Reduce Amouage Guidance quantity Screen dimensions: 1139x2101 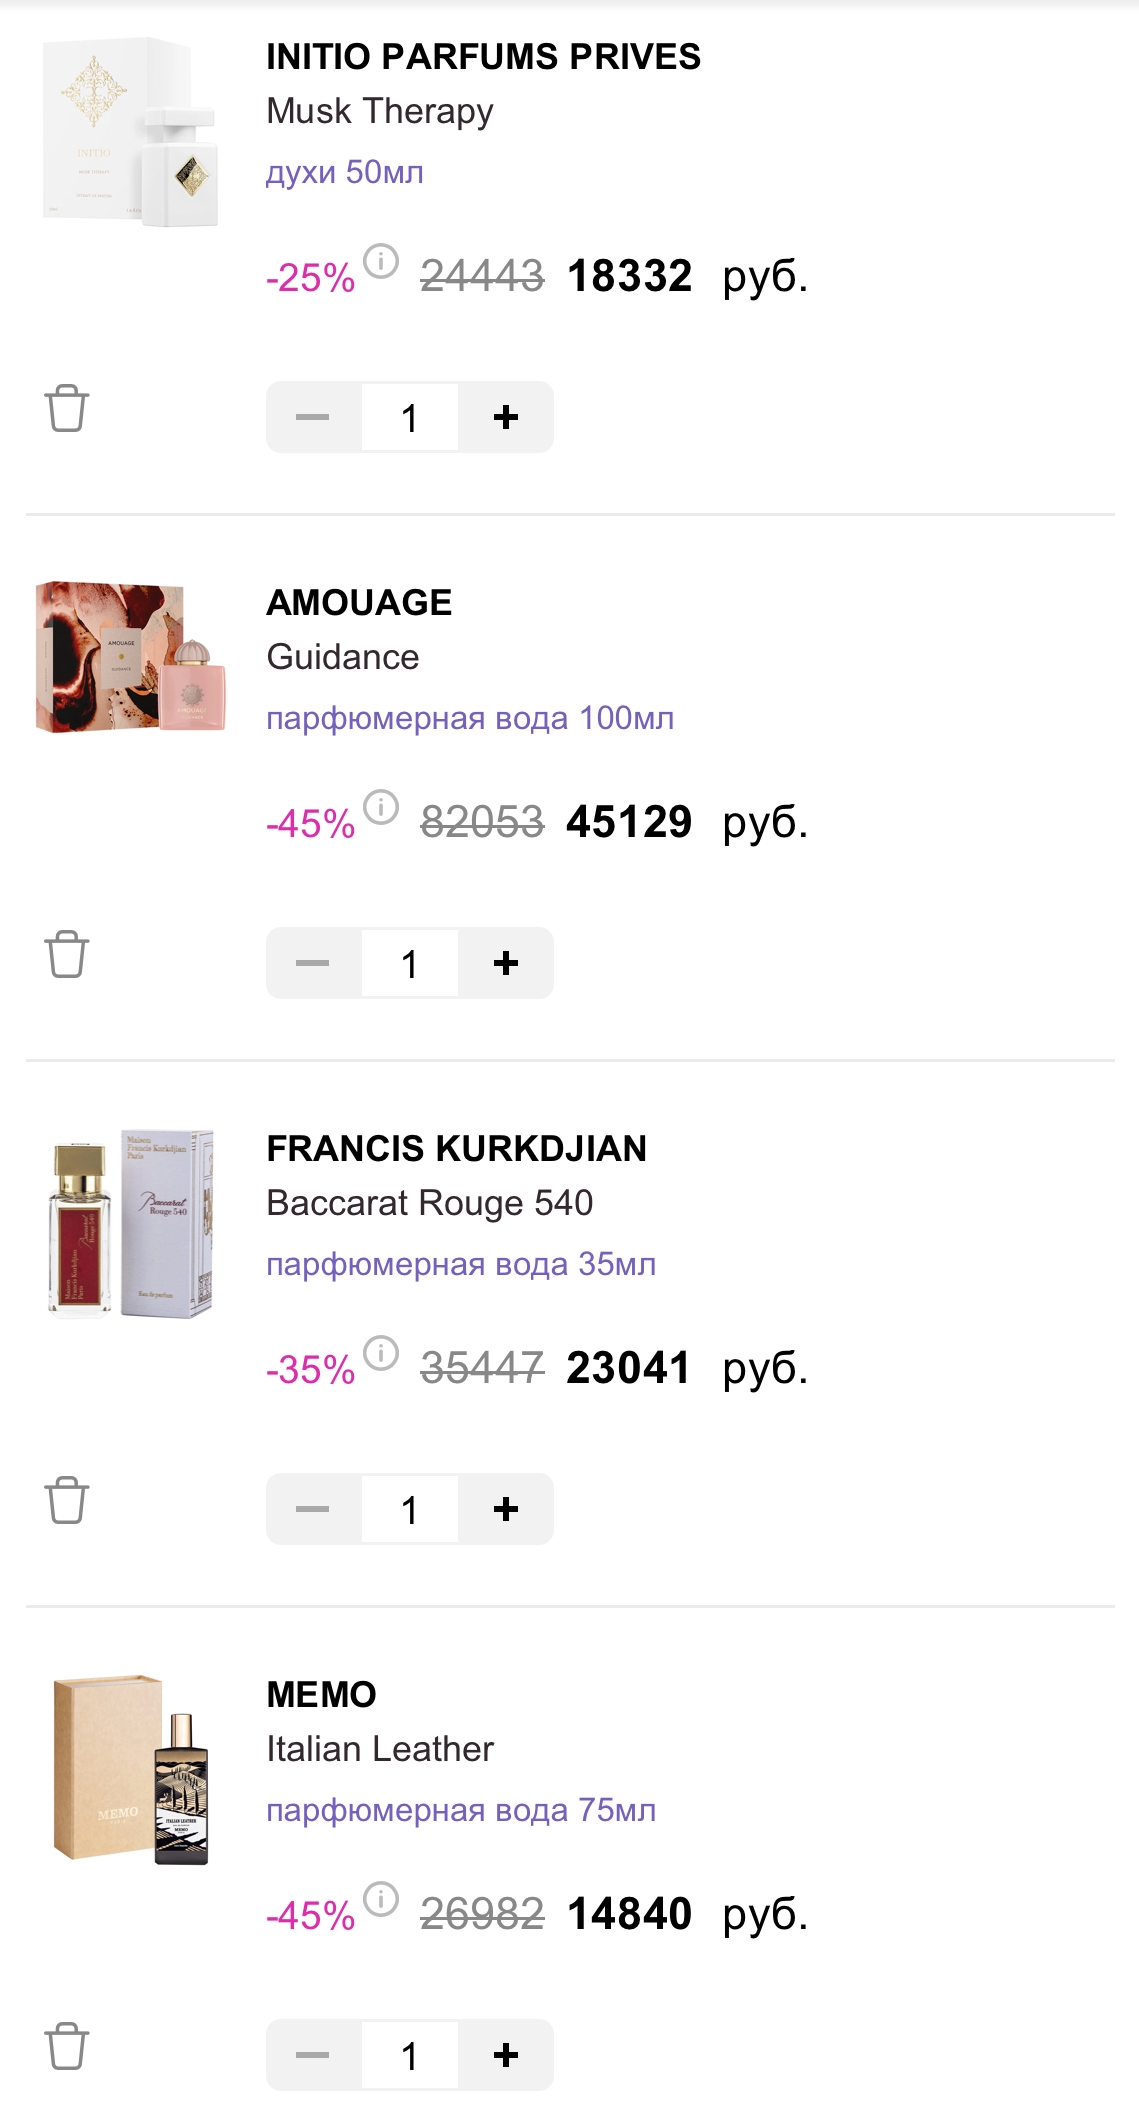tap(313, 963)
